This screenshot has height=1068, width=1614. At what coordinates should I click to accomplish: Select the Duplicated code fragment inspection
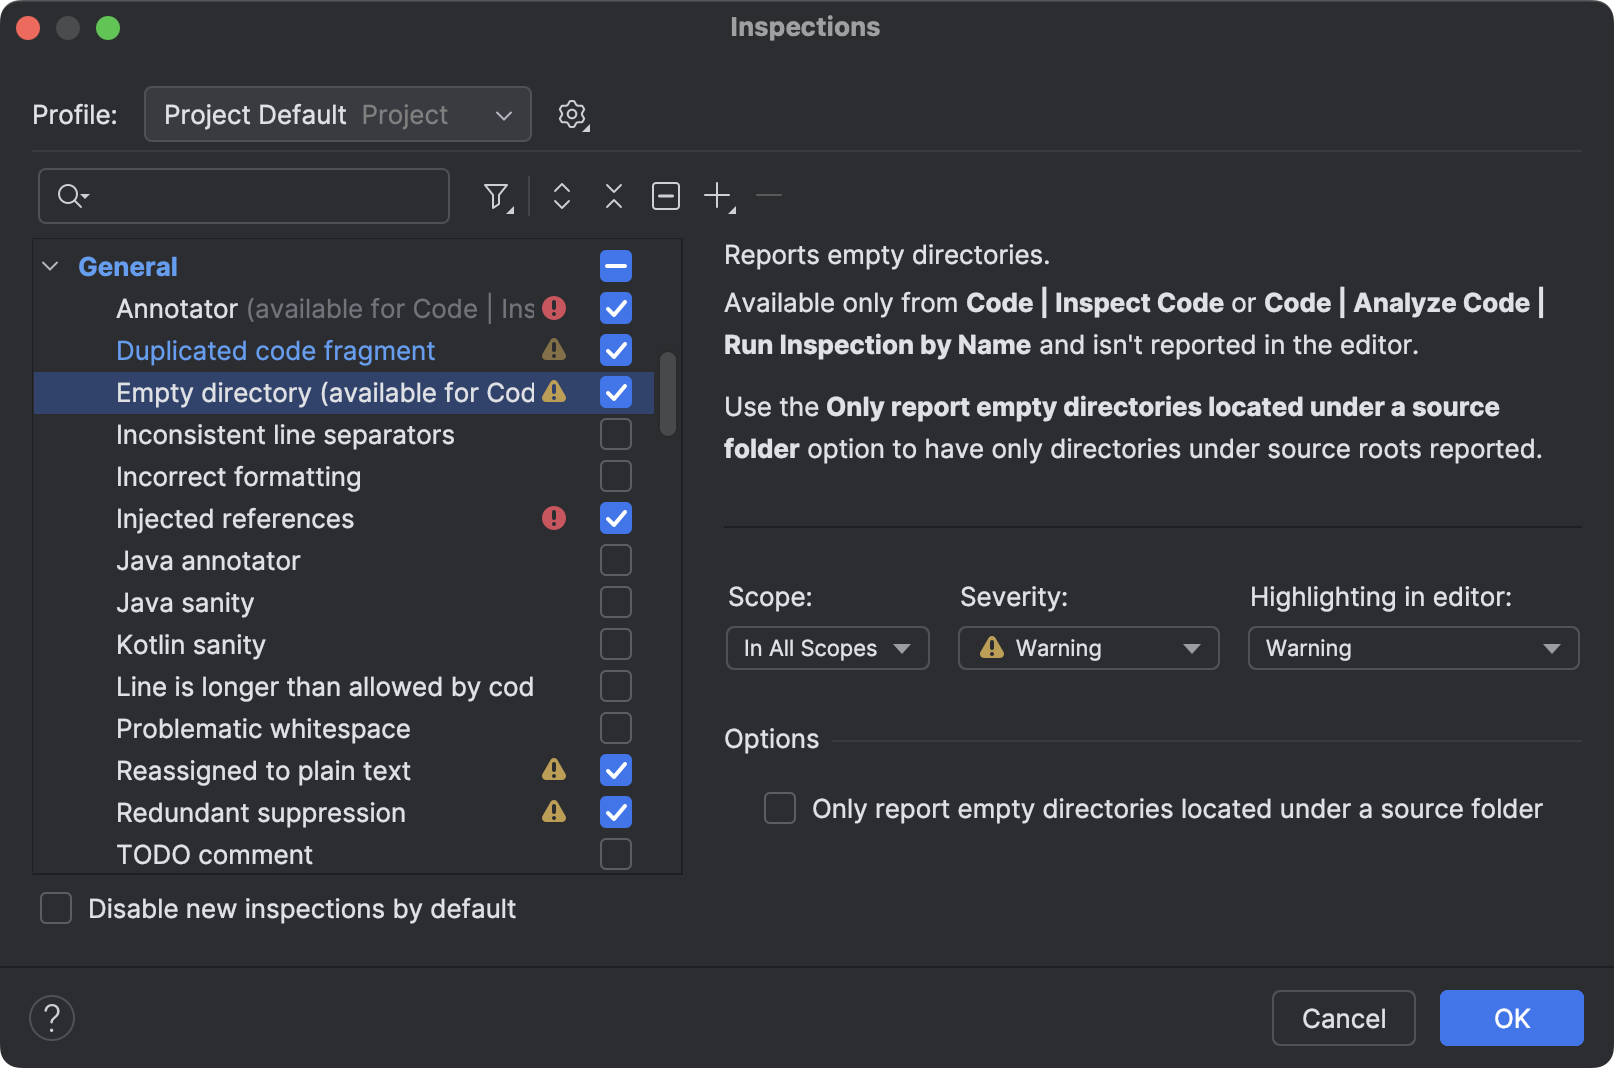(x=275, y=350)
